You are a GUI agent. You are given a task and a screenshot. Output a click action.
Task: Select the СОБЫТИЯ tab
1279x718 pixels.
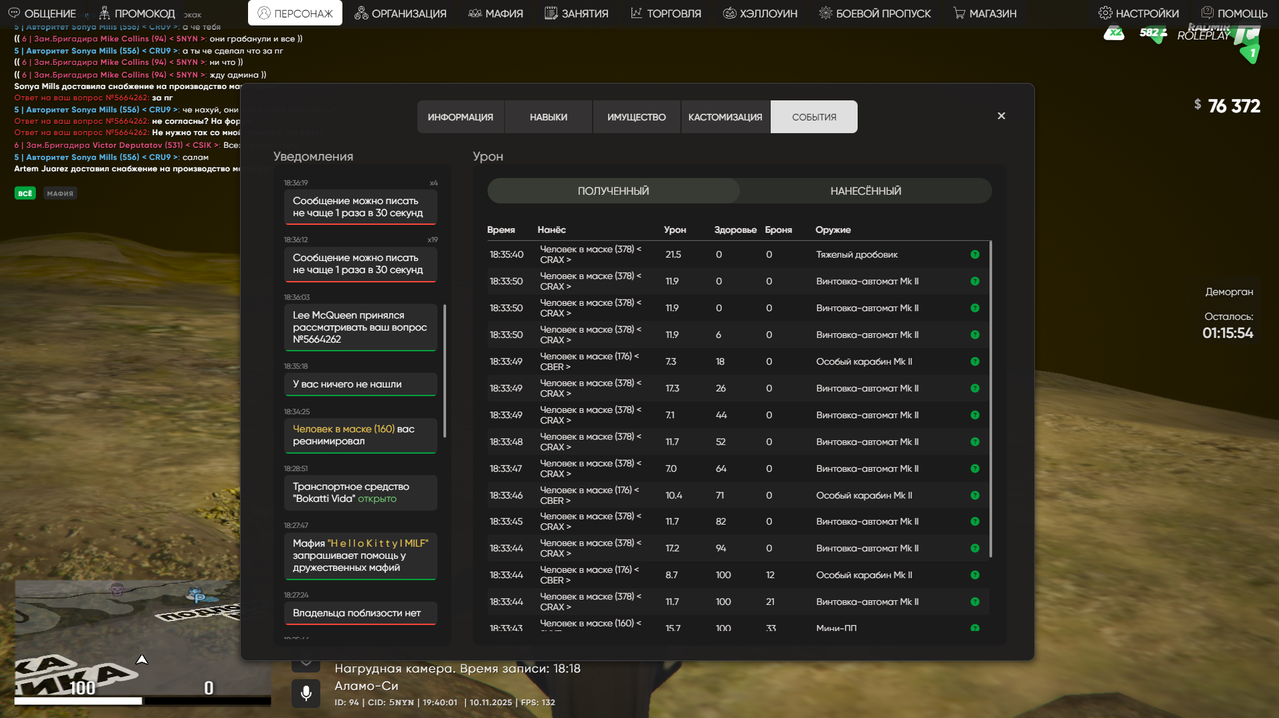(814, 117)
